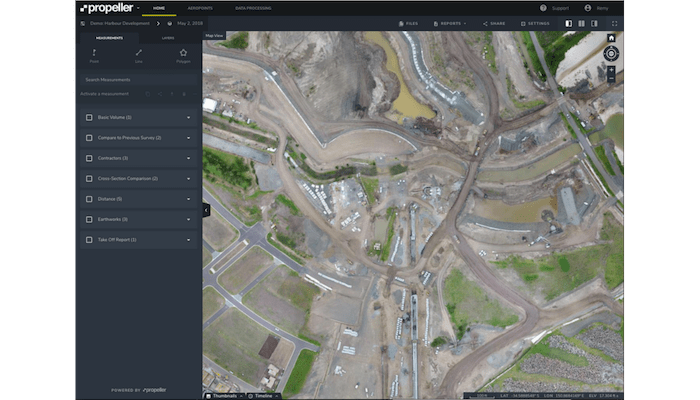
Task: Click the Map View label tab
Action: (x=214, y=36)
